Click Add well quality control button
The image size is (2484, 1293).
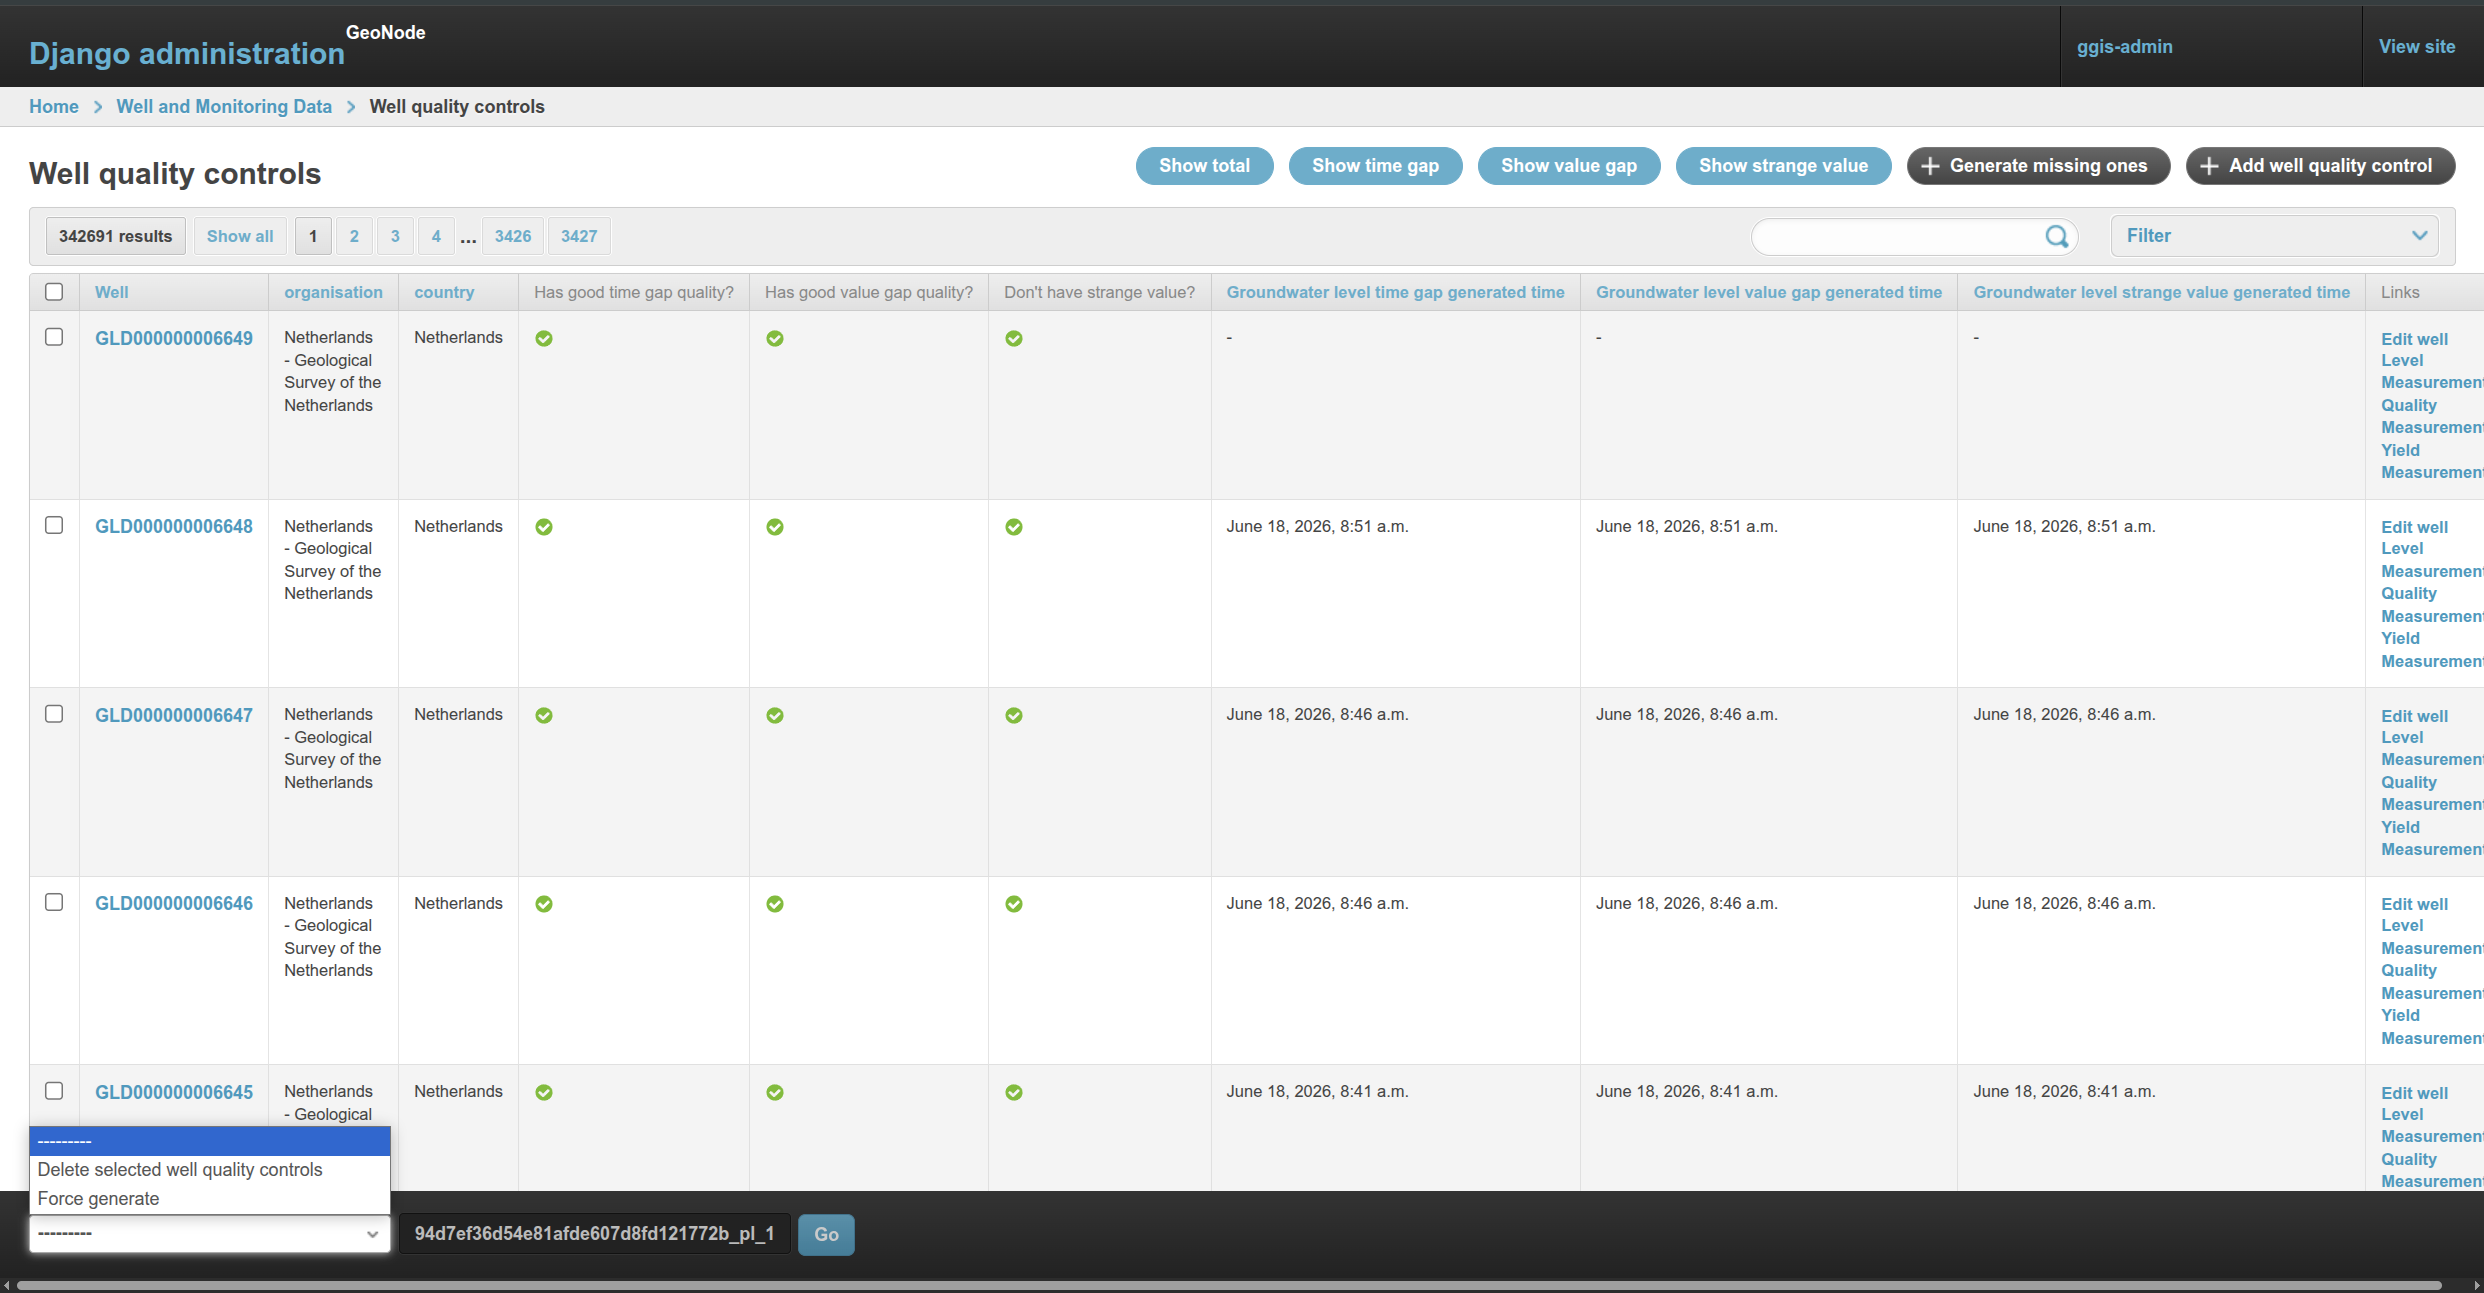point(2320,166)
